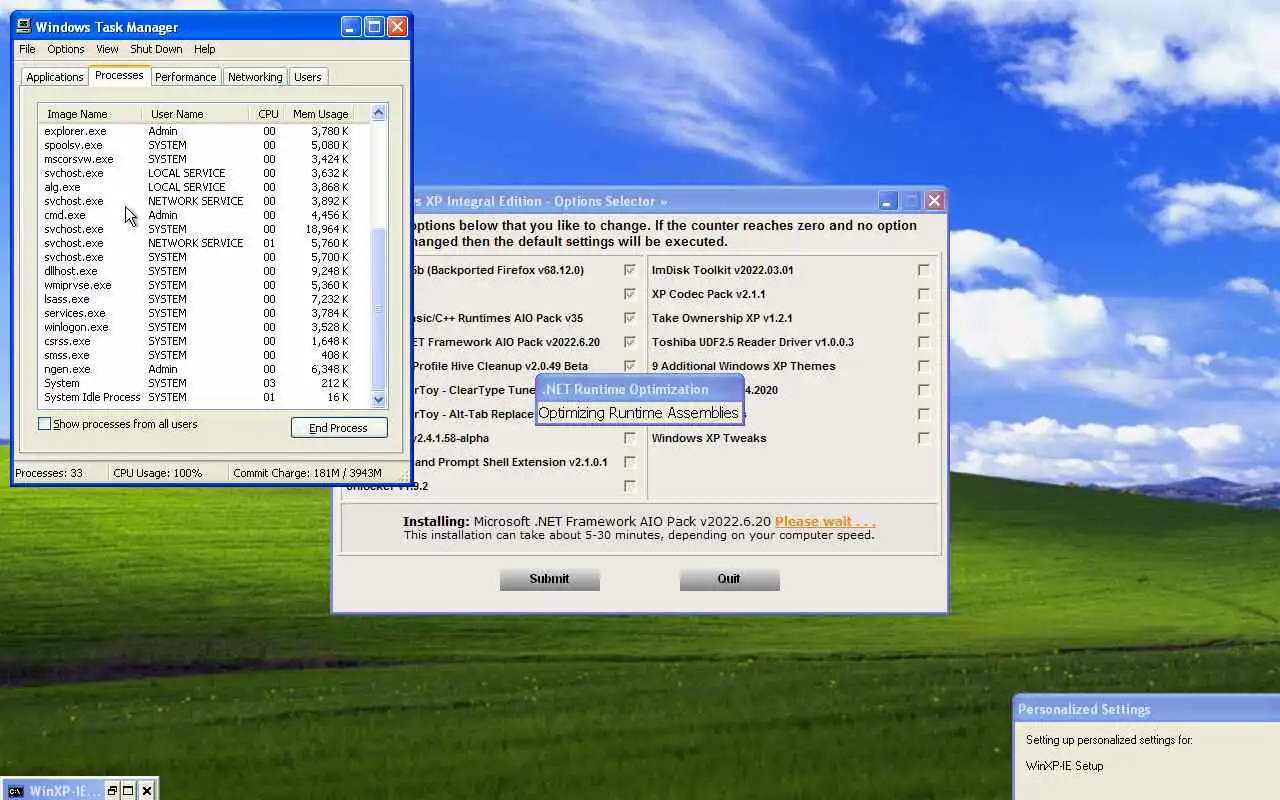Click the Quit button
Viewport: 1280px width, 800px height.
click(x=729, y=579)
